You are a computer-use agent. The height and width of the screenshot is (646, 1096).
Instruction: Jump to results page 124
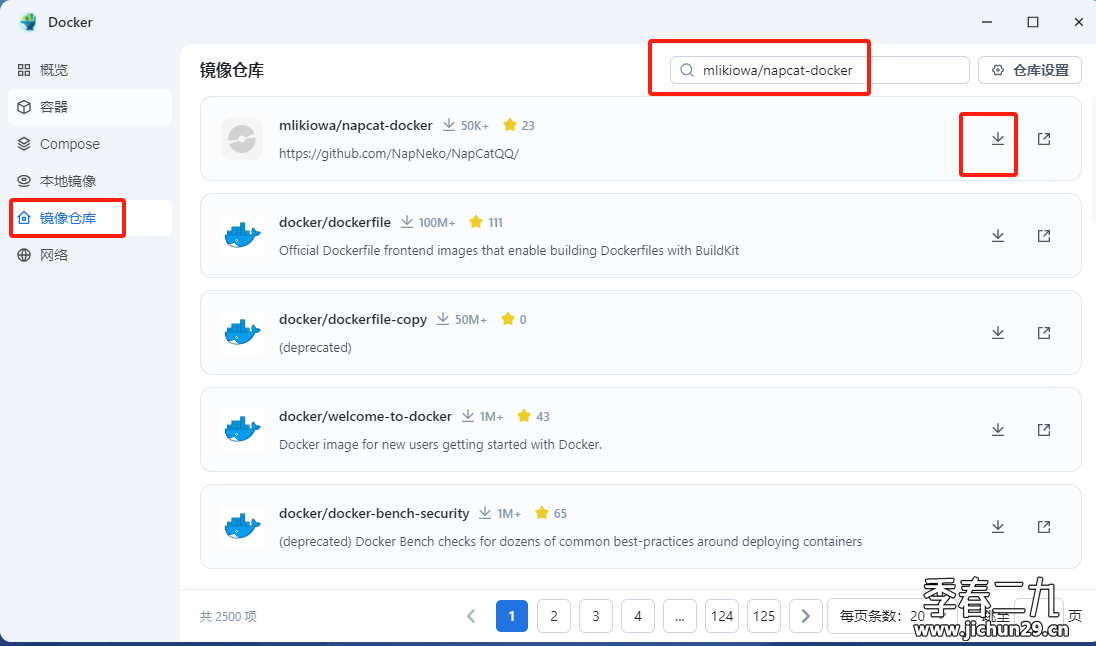721,616
